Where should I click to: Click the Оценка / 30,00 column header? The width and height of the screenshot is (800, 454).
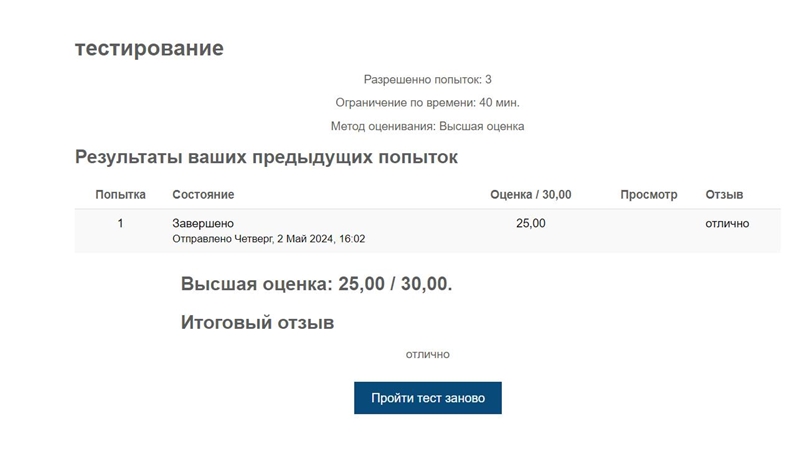(x=531, y=194)
